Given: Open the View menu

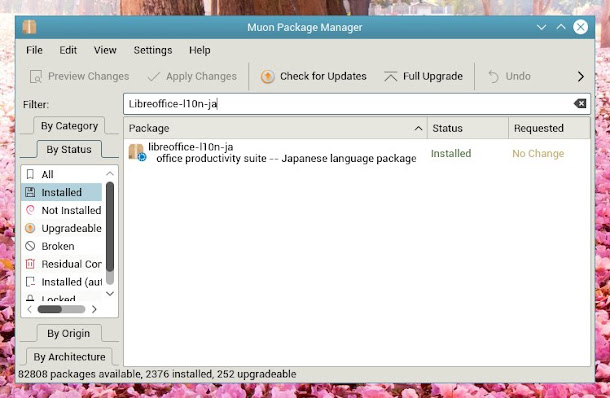Looking at the screenshot, I should (x=105, y=50).
